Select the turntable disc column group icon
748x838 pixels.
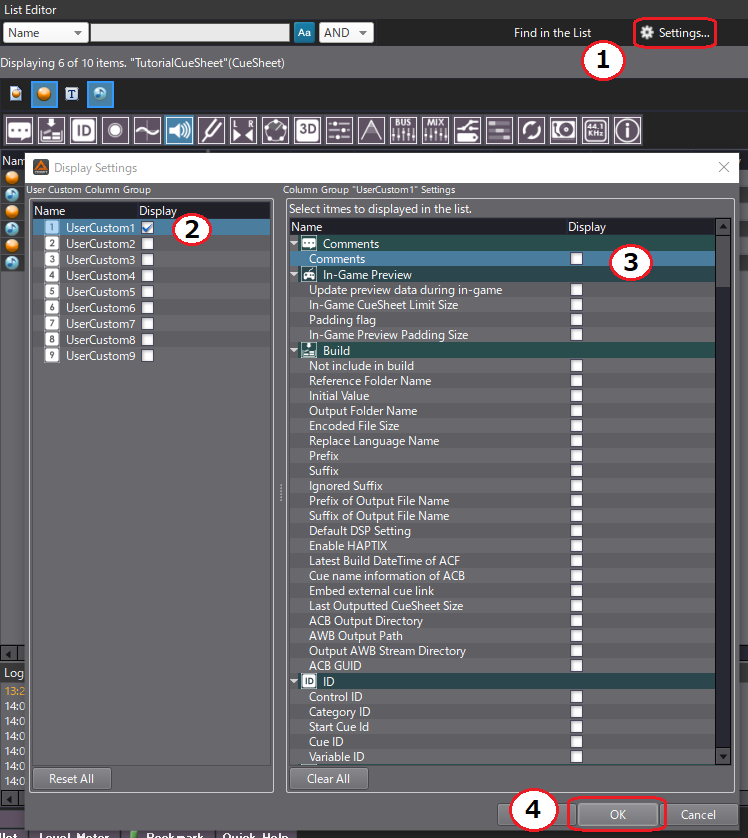563,130
